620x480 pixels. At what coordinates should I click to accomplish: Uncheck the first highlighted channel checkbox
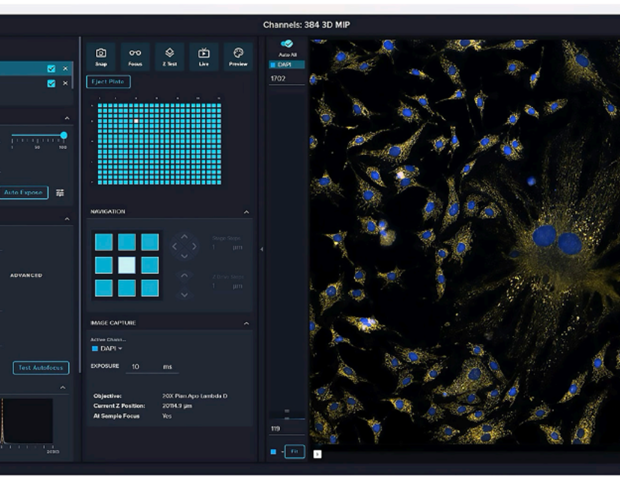(x=51, y=69)
